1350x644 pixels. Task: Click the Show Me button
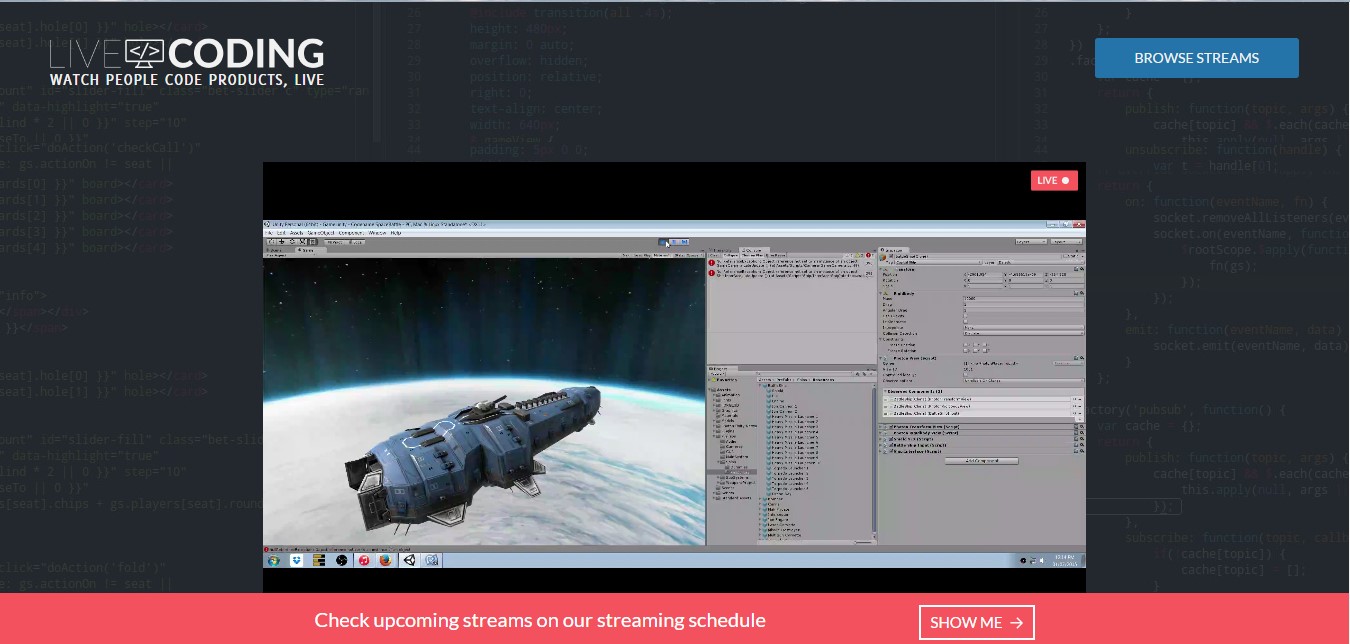click(x=976, y=622)
